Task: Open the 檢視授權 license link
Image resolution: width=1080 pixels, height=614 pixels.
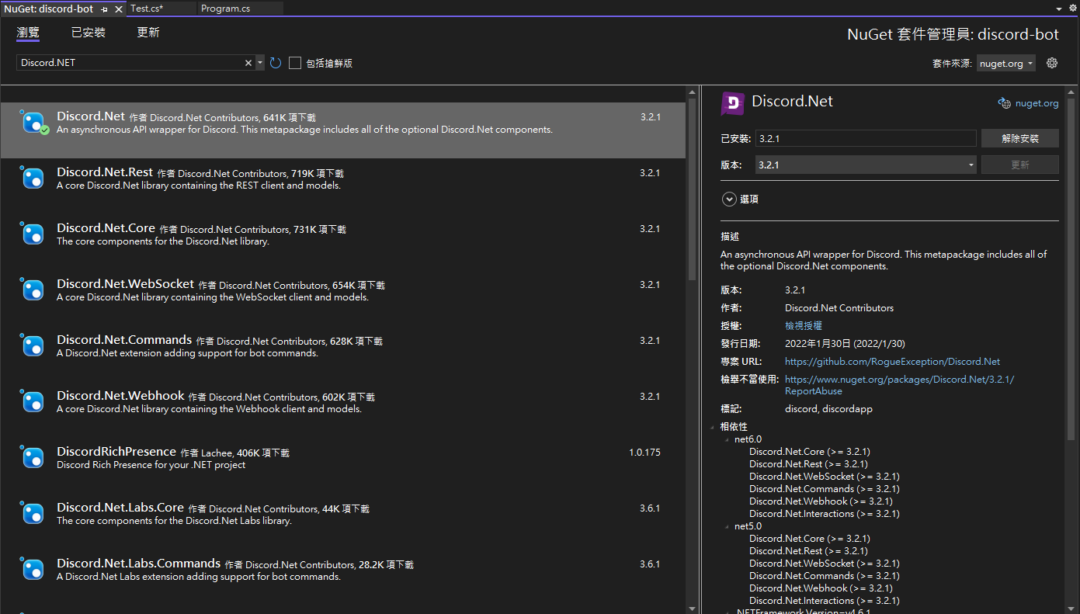Action: point(803,326)
